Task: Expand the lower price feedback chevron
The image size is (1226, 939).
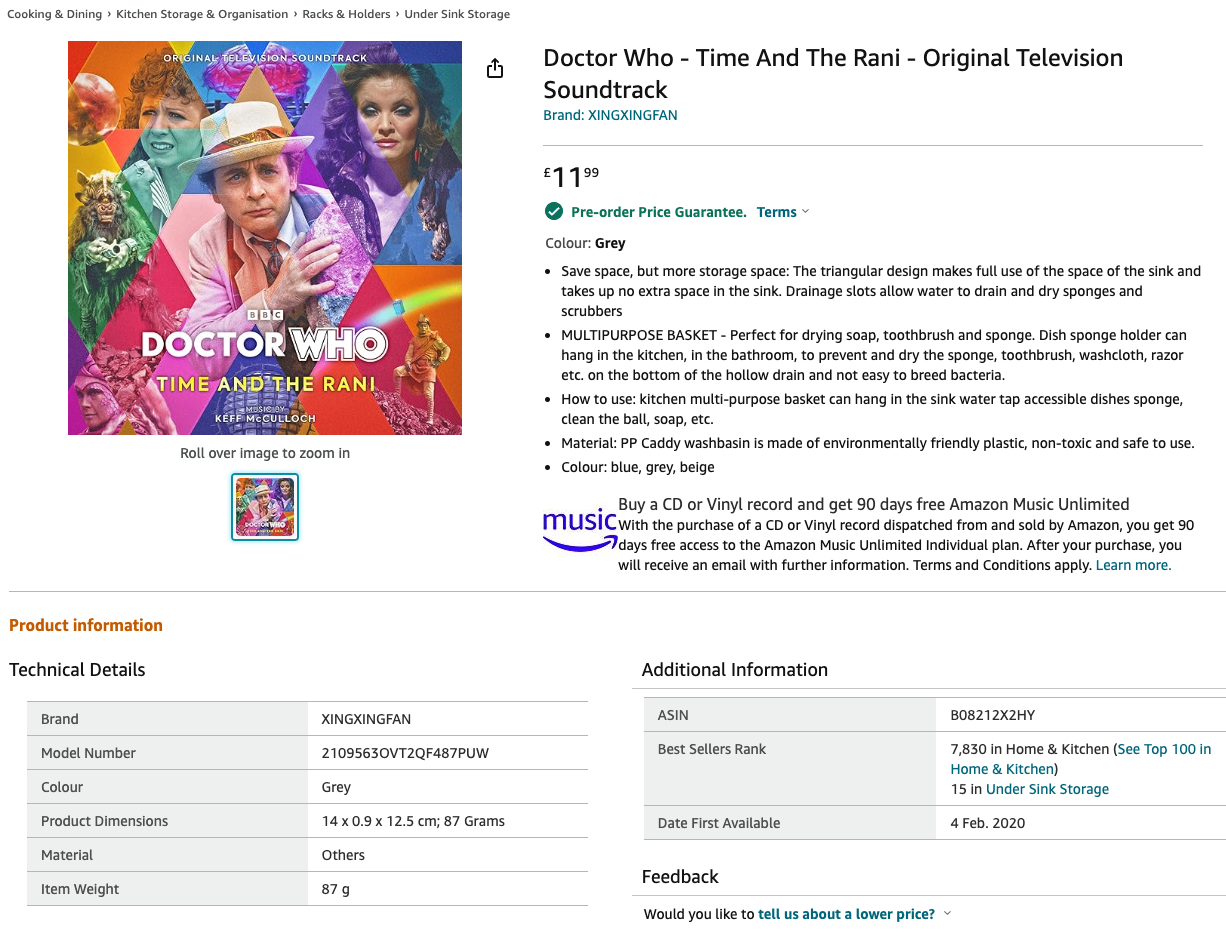Action: point(947,913)
